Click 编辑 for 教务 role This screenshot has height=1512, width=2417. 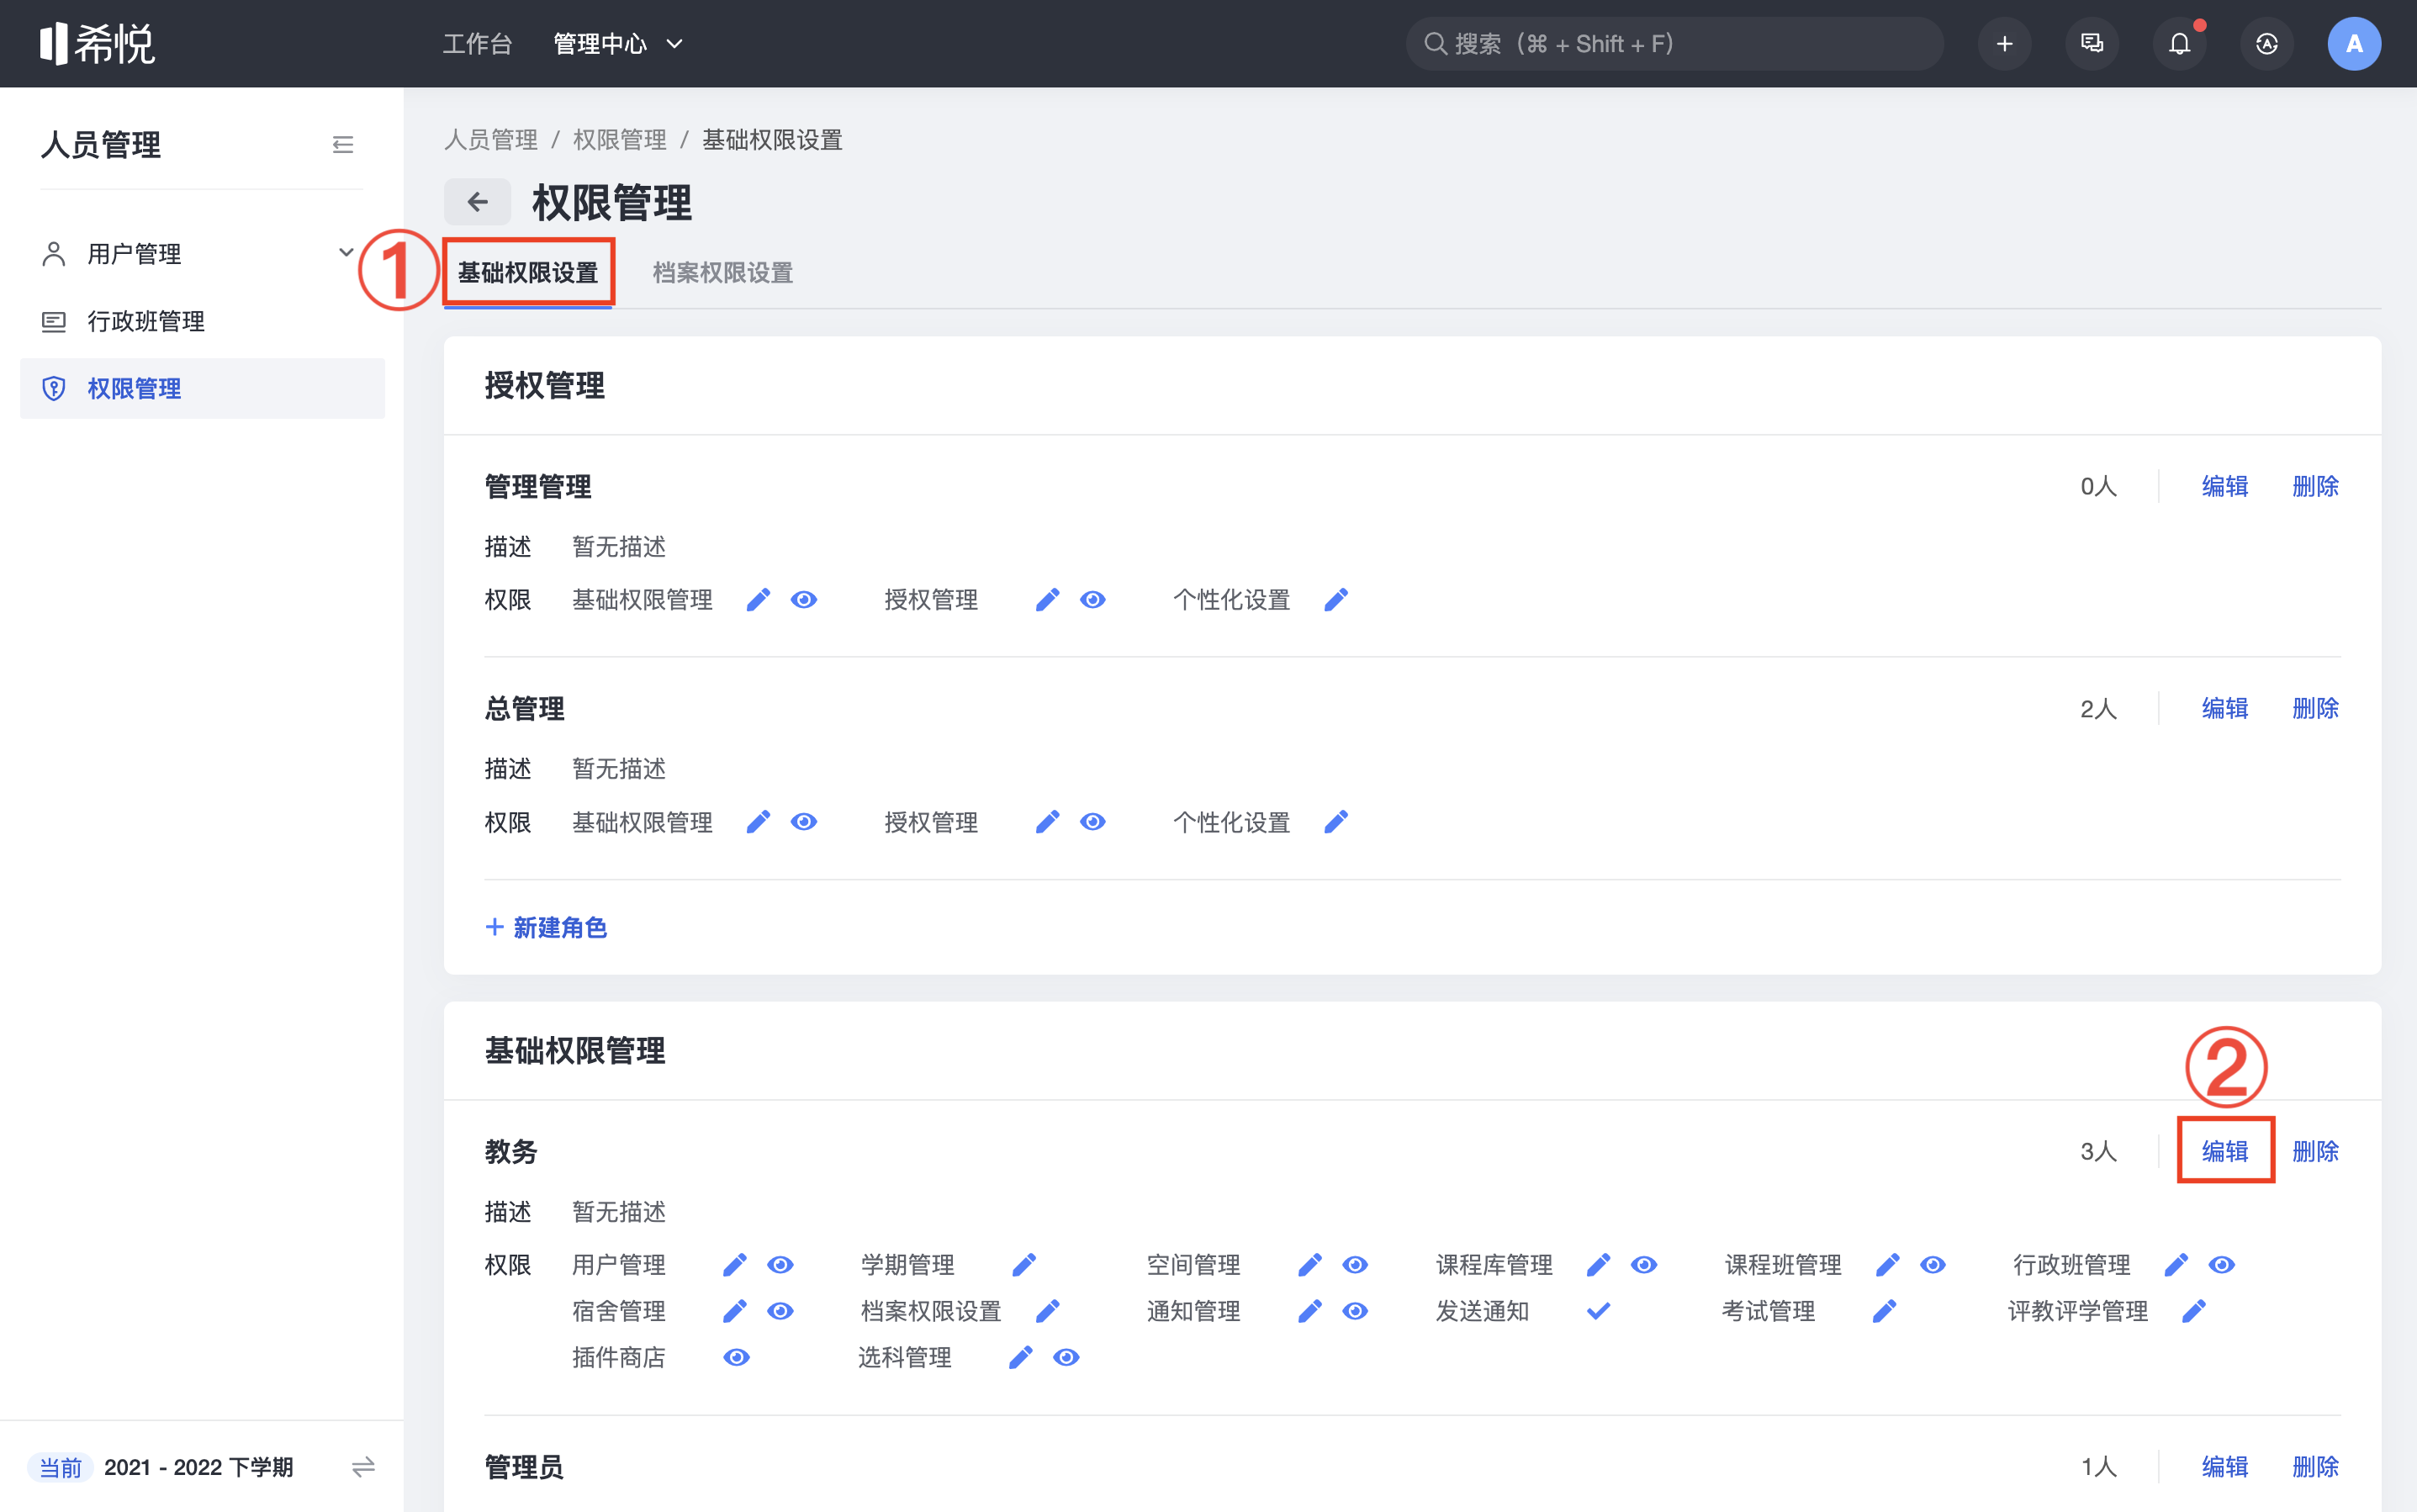2224,1151
